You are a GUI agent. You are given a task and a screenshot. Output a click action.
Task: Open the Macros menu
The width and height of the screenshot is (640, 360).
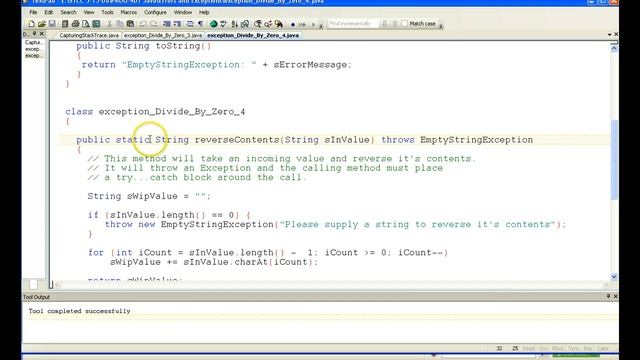[x=129, y=12]
